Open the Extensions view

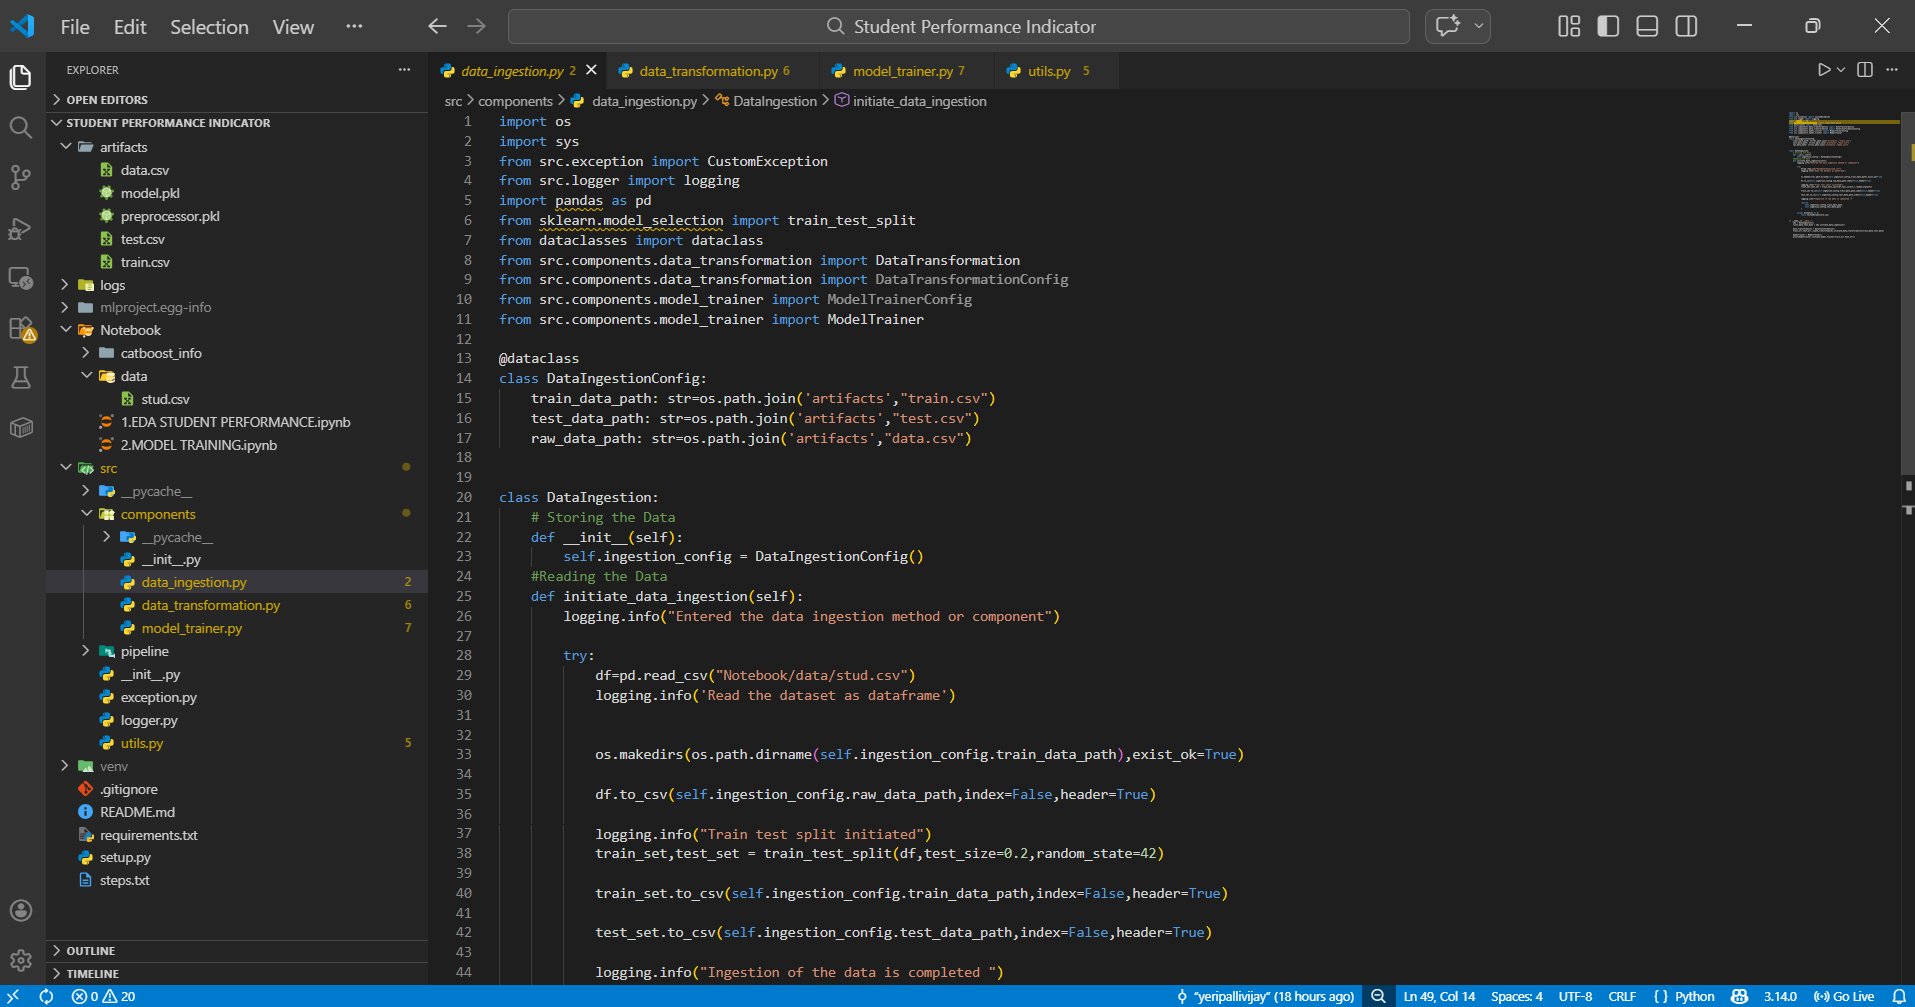click(21, 328)
